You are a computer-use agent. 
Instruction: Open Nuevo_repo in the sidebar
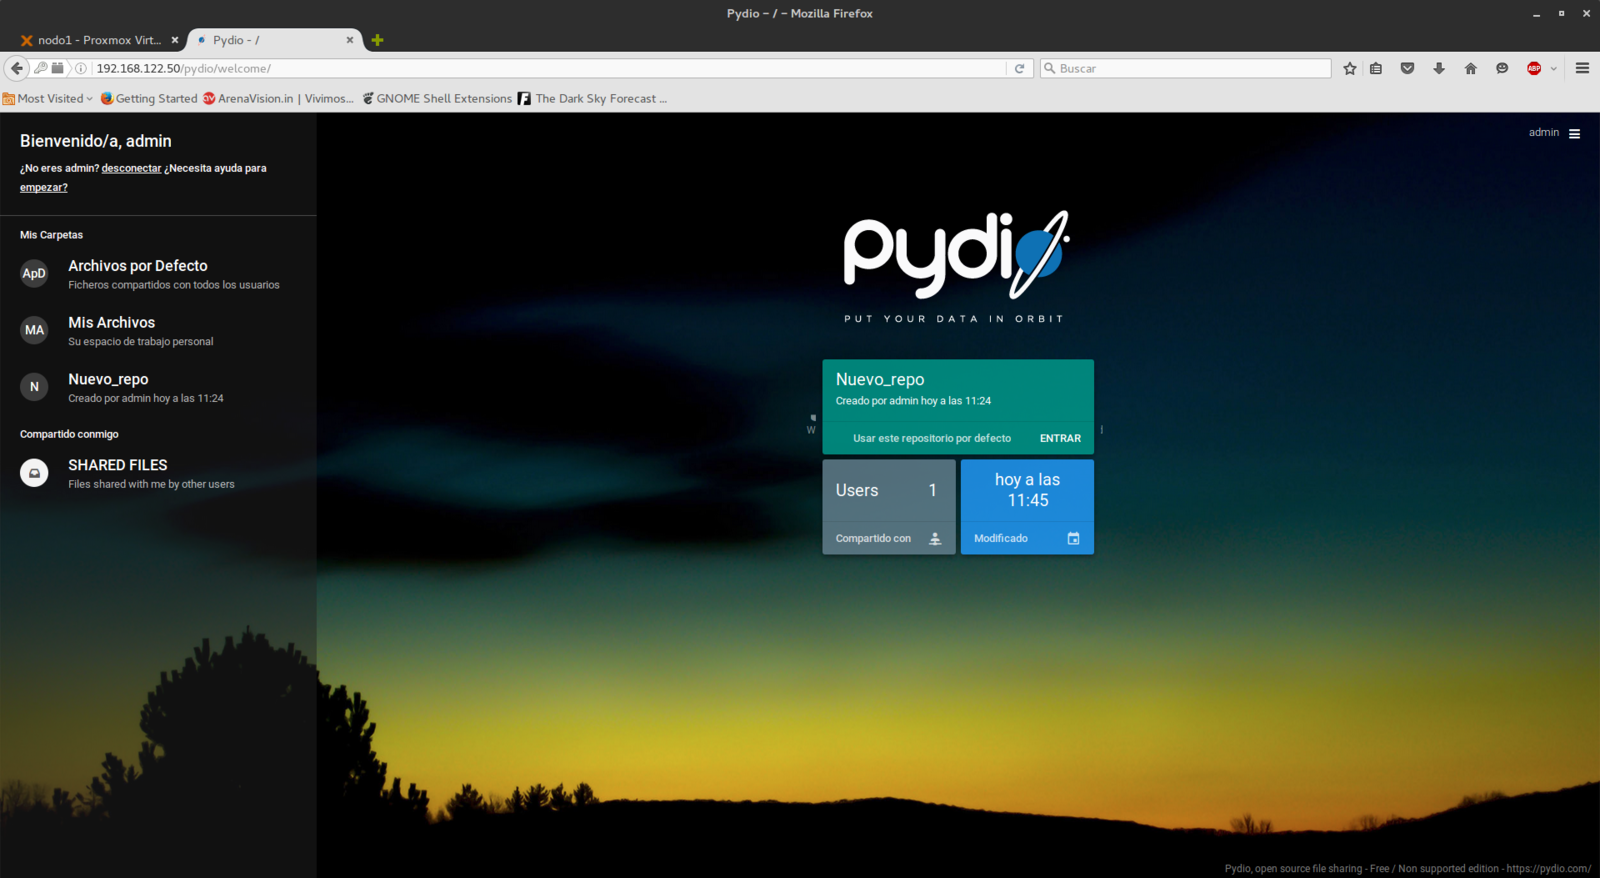coord(158,388)
